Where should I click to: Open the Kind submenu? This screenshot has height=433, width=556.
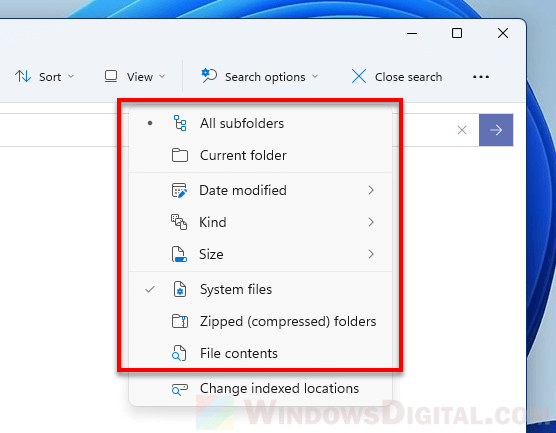(261, 222)
